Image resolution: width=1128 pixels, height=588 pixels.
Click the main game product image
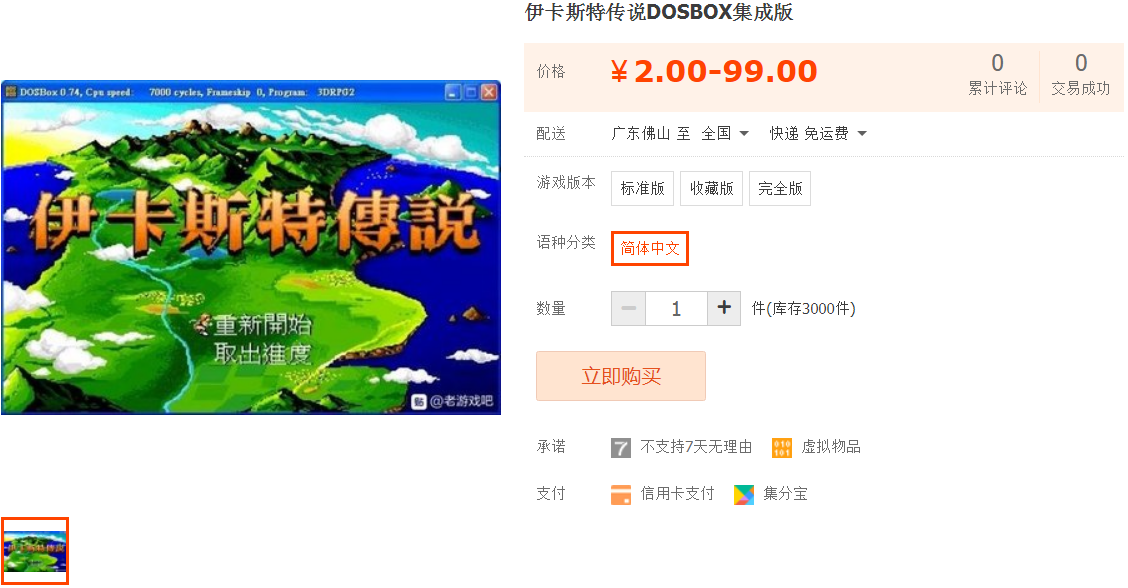(251, 248)
